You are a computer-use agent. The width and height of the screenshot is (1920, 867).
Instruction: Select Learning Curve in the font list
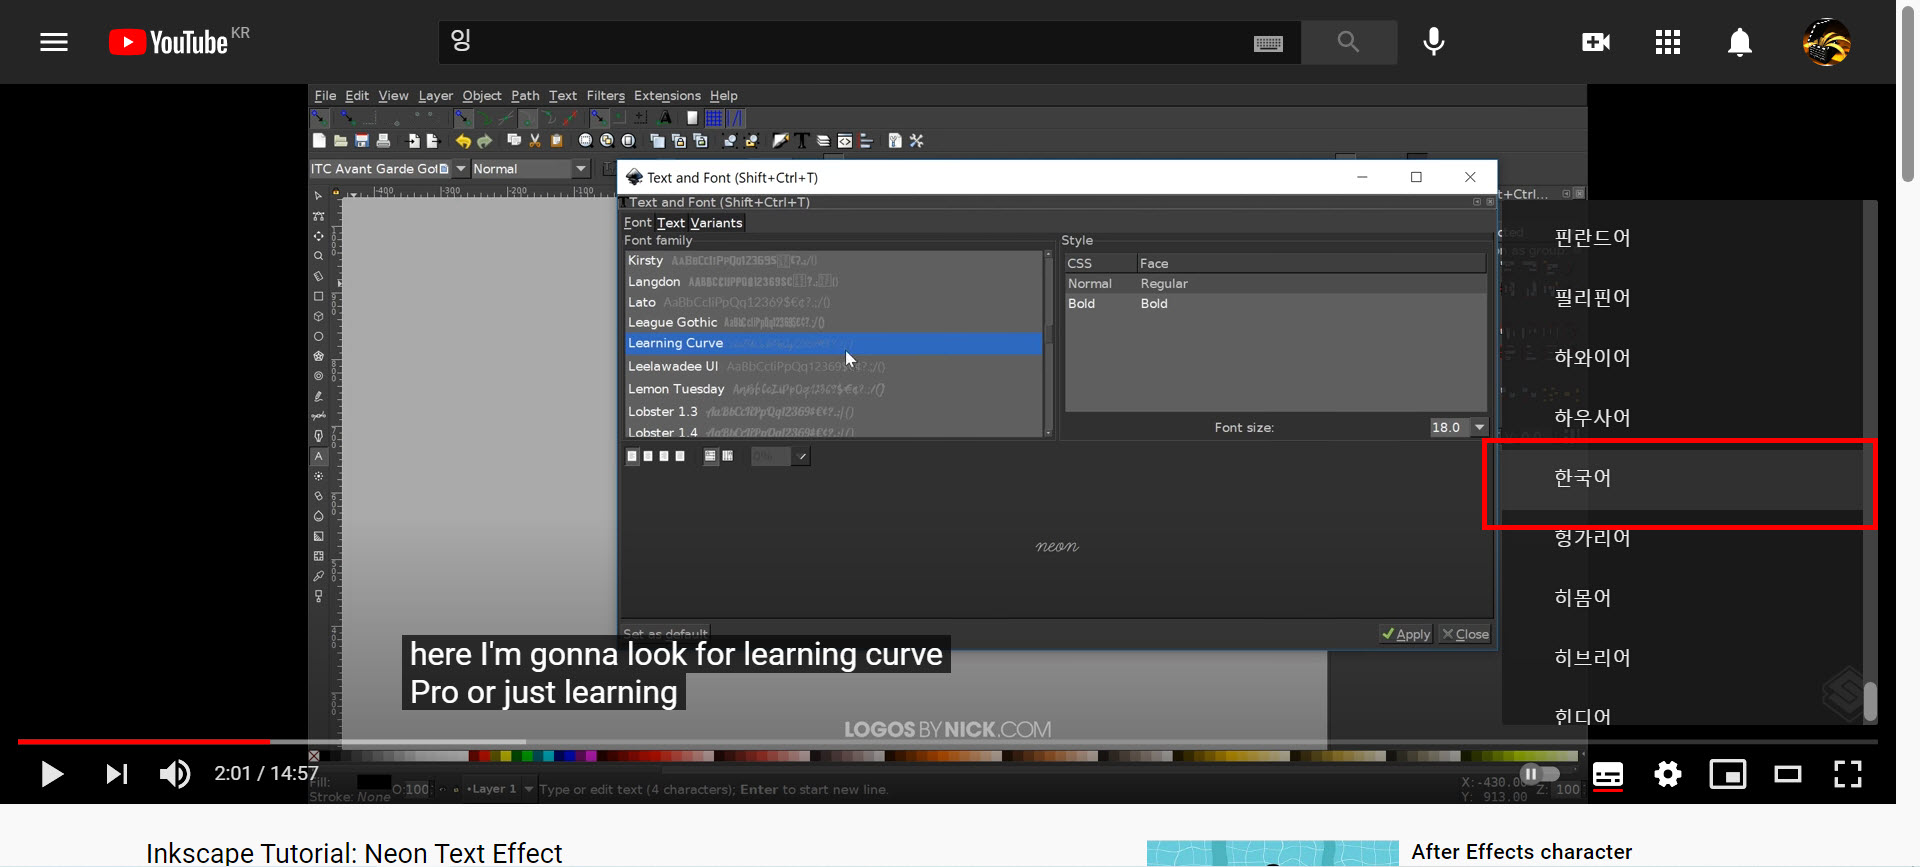[833, 343]
